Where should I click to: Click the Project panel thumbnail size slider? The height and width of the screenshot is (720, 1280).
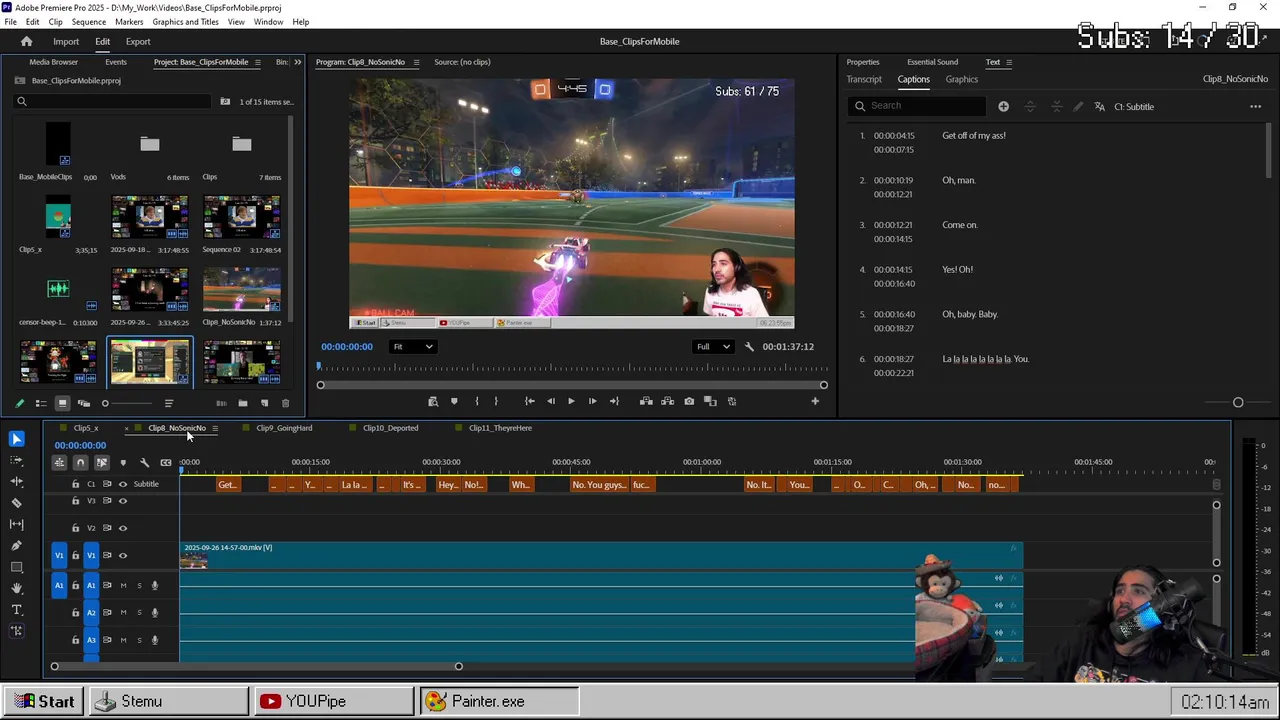tap(105, 403)
